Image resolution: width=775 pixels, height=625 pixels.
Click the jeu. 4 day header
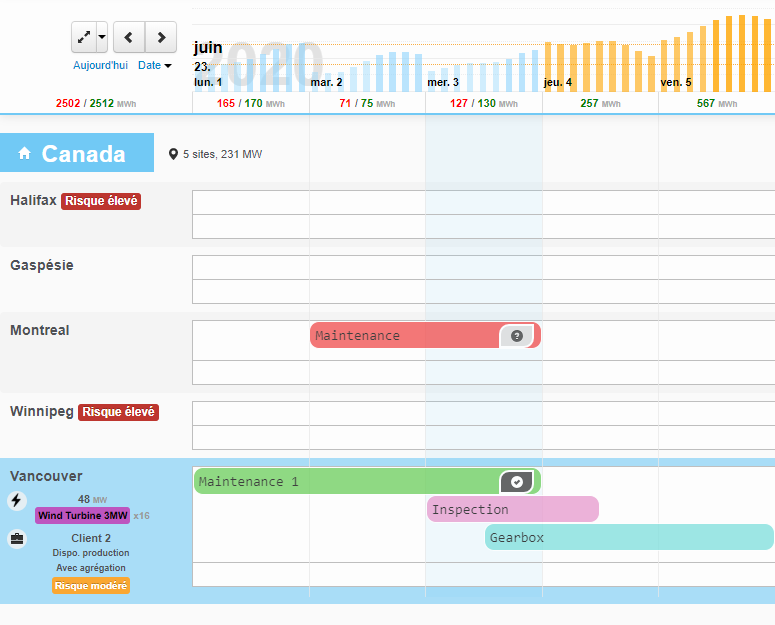click(557, 82)
